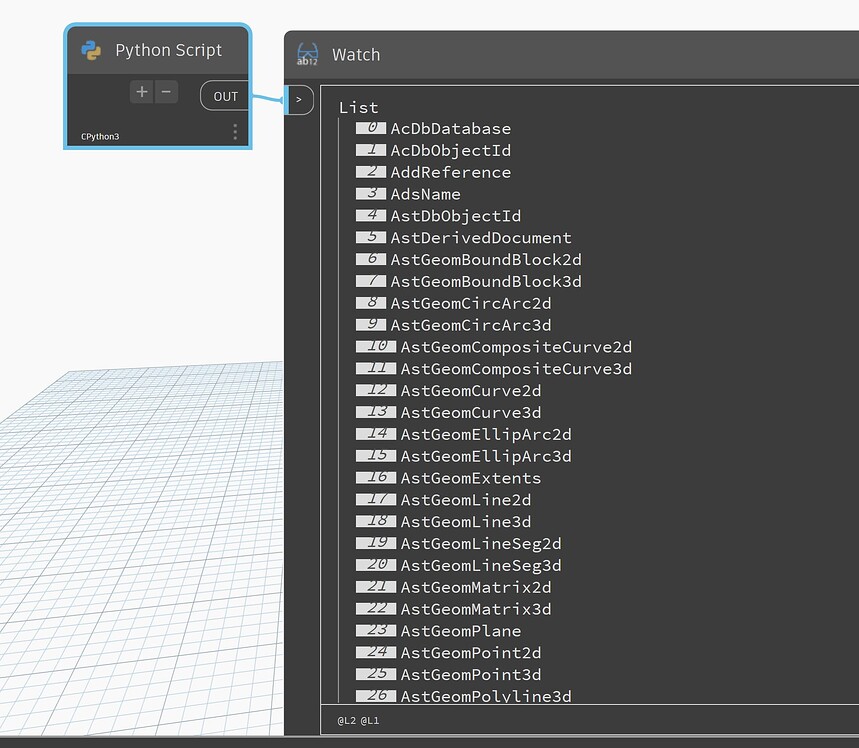The width and height of the screenshot is (859, 748).
Task: Select the AstGeomPolyline3d entry at the list bottom
Action: pos(470,696)
